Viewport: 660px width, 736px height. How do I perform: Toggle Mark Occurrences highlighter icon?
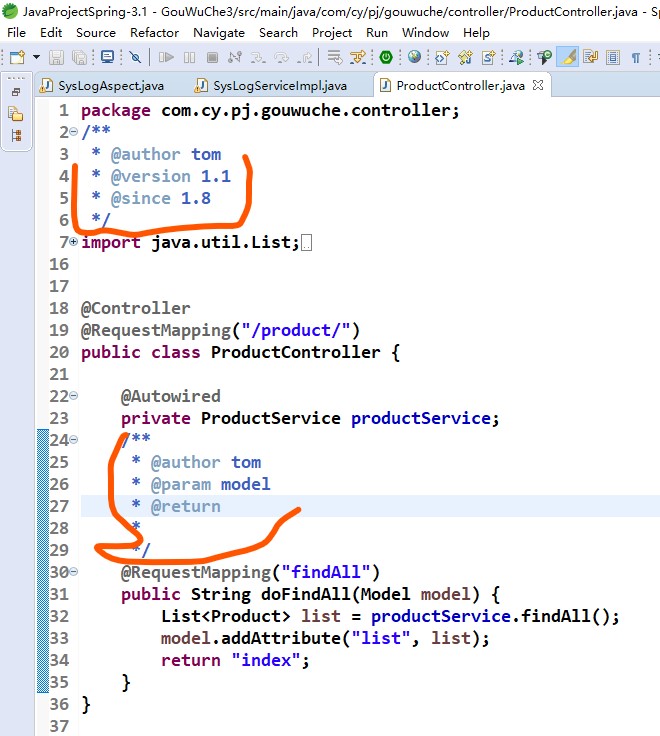(x=568, y=57)
